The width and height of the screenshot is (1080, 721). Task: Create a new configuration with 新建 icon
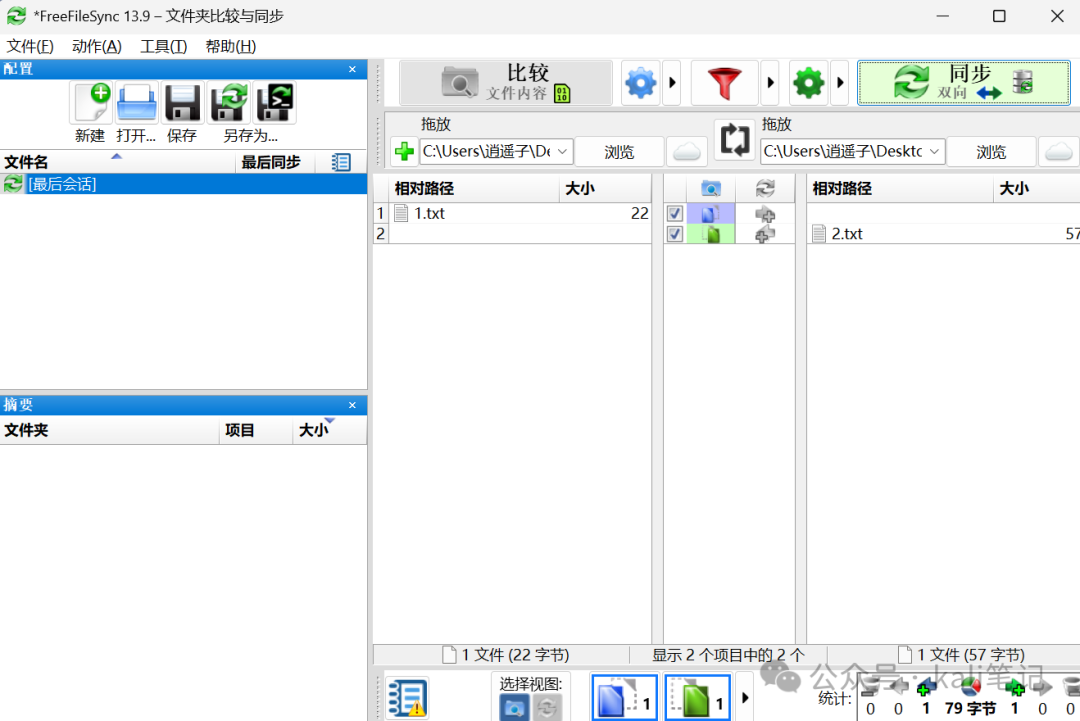pyautogui.click(x=91, y=103)
